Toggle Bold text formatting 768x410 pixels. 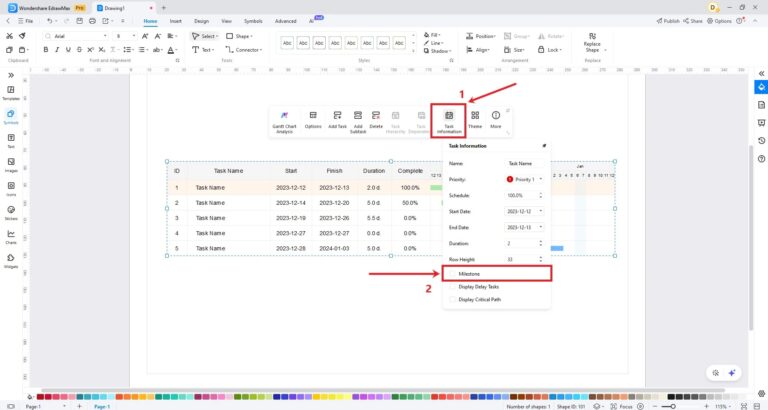pos(46,49)
